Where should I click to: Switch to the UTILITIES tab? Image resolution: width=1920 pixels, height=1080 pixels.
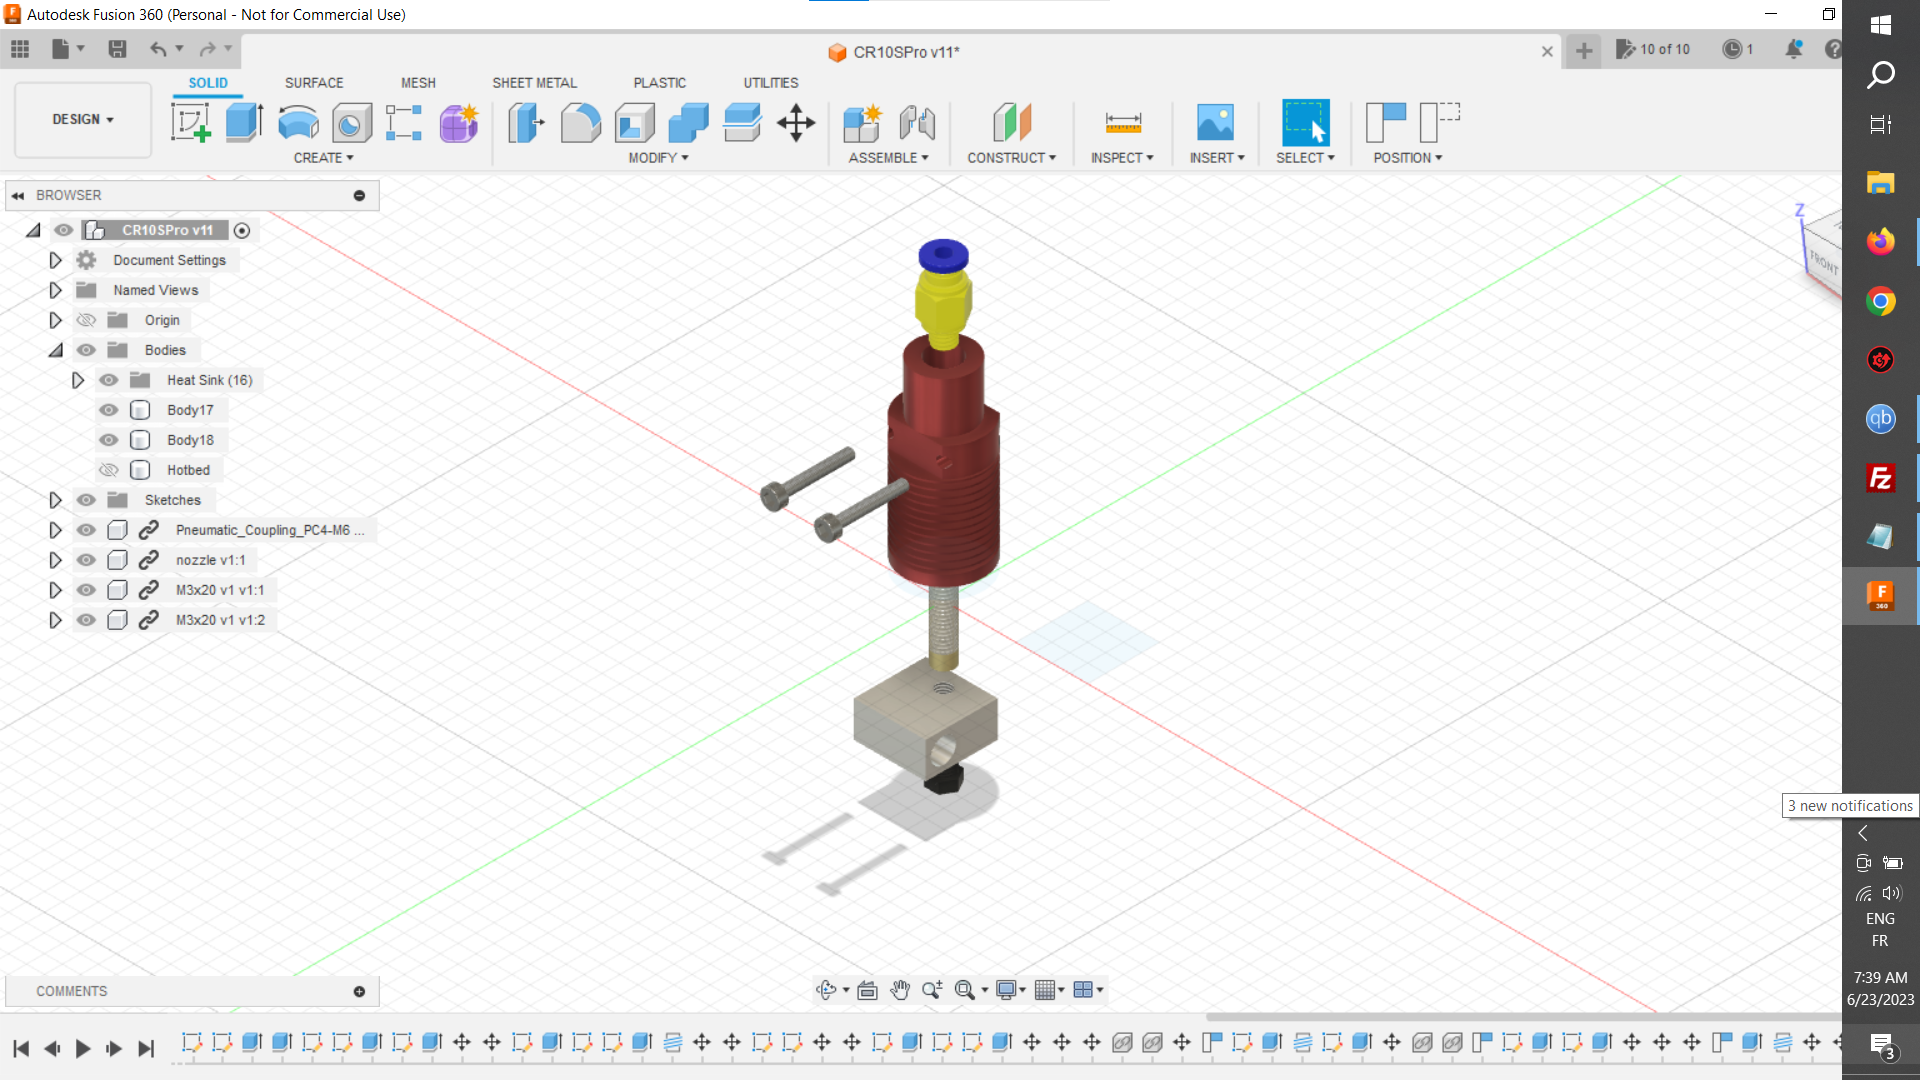[771, 83]
